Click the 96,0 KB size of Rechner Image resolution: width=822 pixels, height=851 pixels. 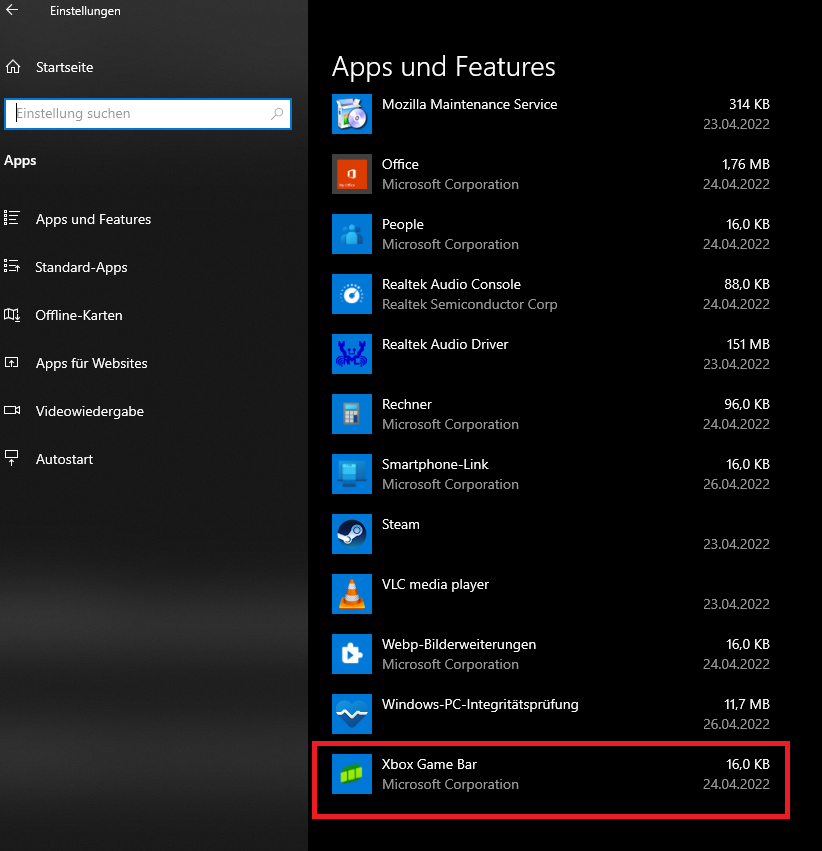[747, 404]
